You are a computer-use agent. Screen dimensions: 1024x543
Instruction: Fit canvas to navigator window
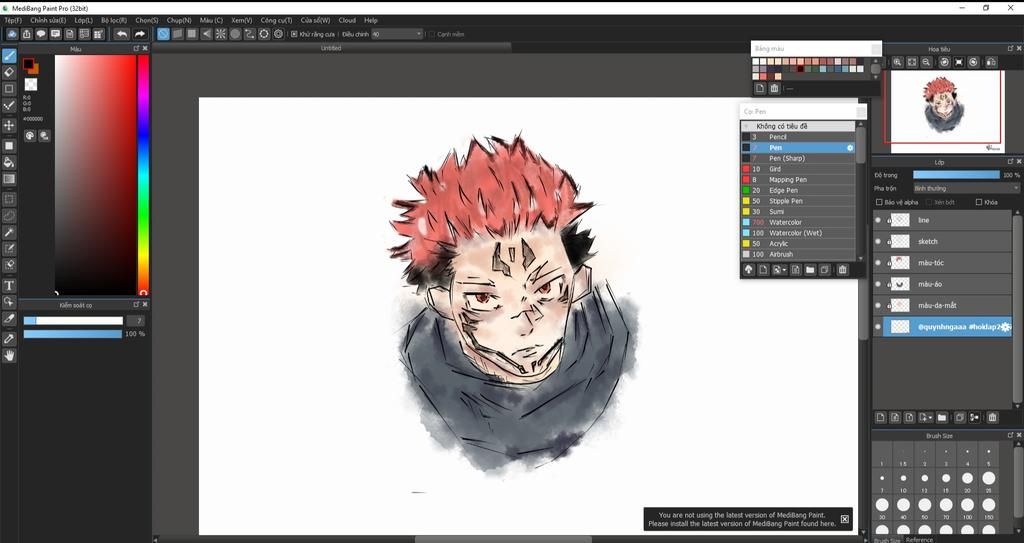point(912,62)
